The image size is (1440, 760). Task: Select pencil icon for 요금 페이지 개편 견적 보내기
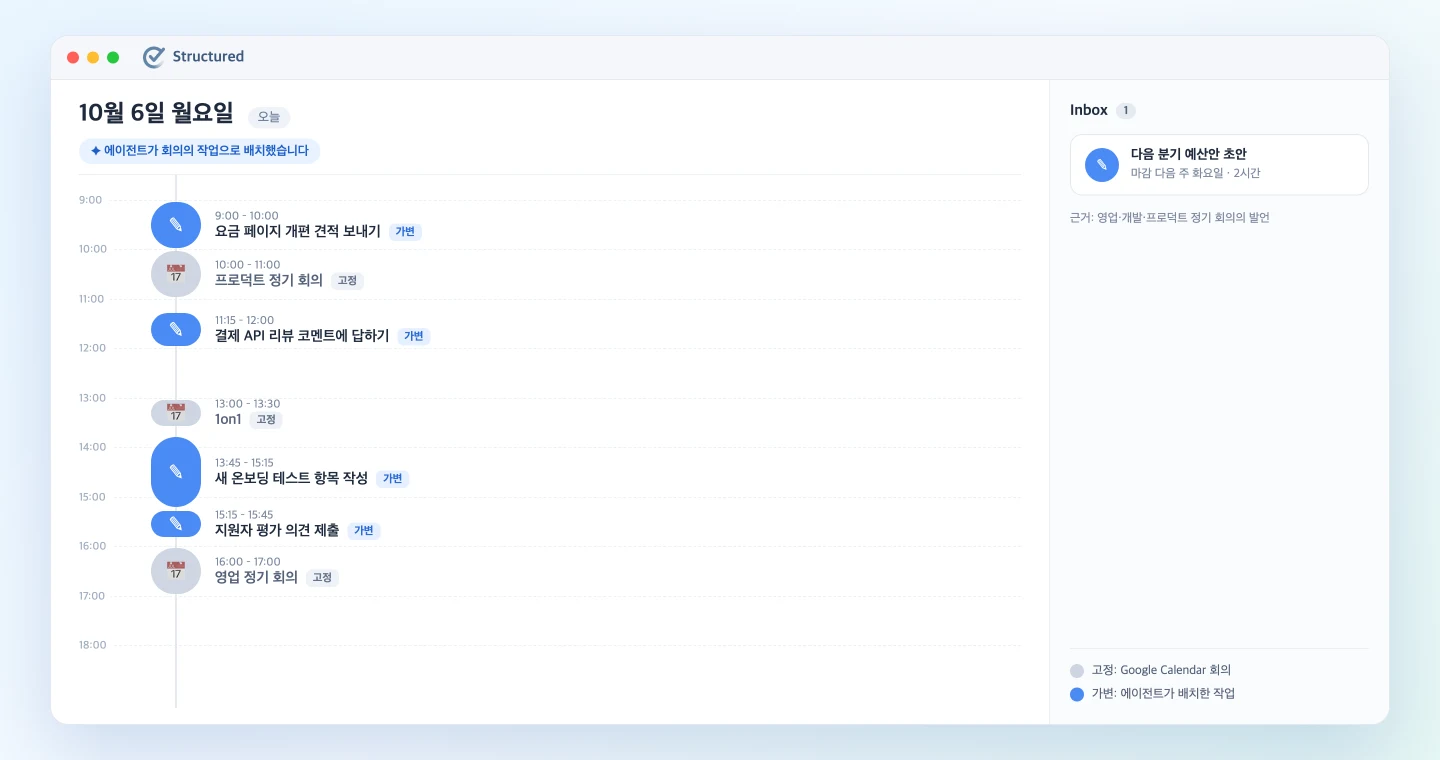pyautogui.click(x=176, y=224)
